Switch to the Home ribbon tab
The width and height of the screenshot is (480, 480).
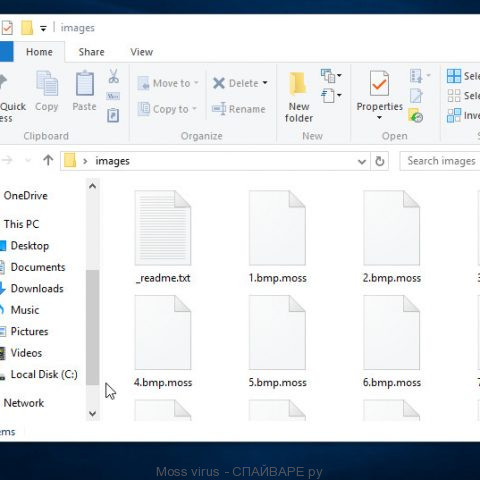[x=39, y=52]
